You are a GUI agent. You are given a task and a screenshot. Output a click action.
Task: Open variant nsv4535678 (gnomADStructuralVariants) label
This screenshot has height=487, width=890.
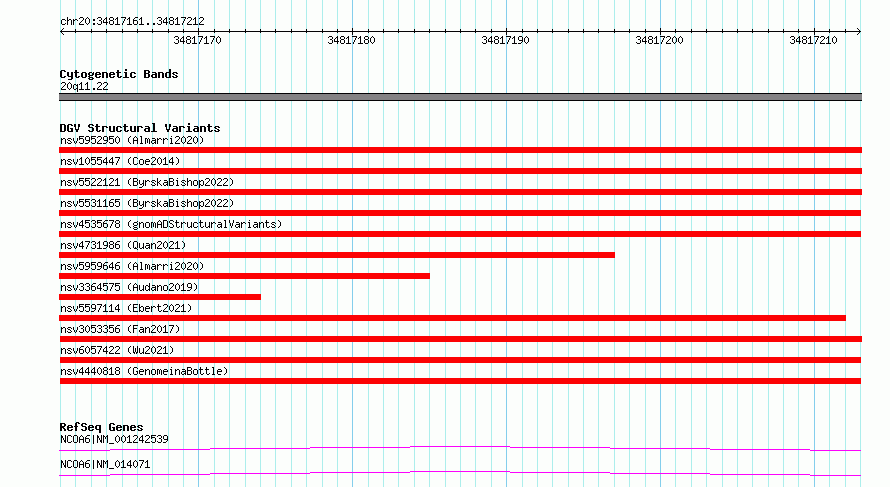[171, 224]
